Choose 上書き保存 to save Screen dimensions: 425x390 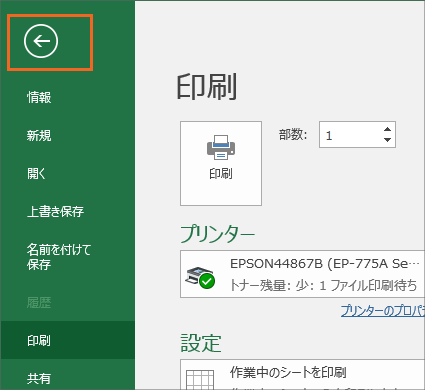coord(55,212)
